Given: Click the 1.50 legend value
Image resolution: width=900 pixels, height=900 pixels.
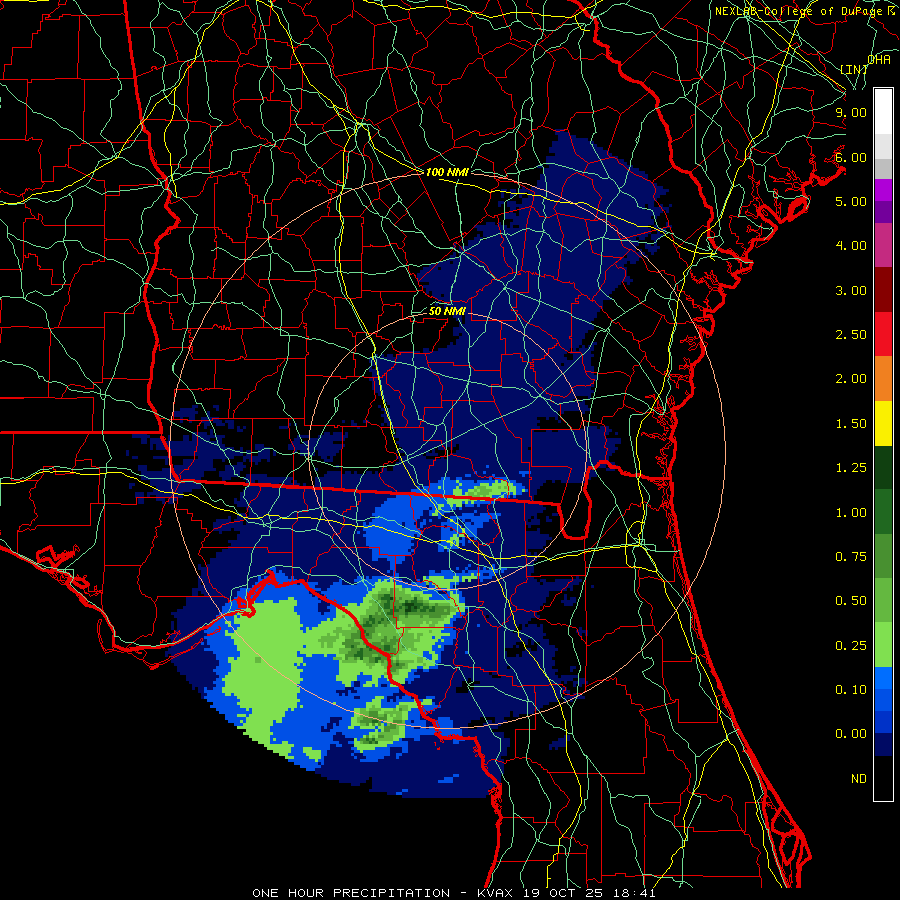Looking at the screenshot, I should (x=851, y=424).
